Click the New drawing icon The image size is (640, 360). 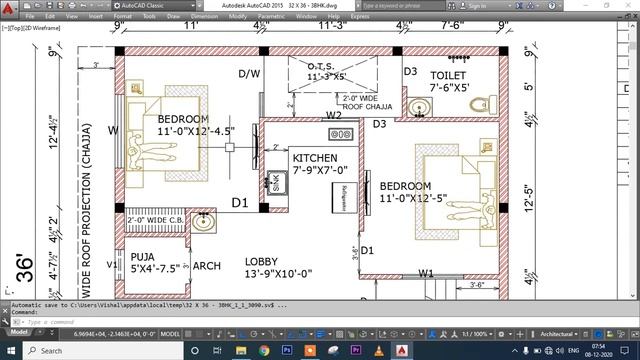coord(27,6)
